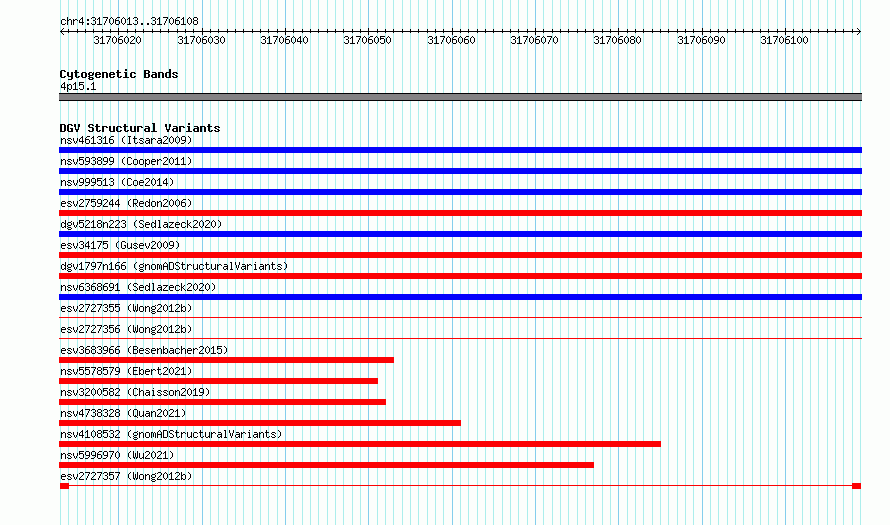The width and height of the screenshot is (890, 525).
Task: Click red bar under nsv4738328 (Quan2021)
Action: click(260, 423)
